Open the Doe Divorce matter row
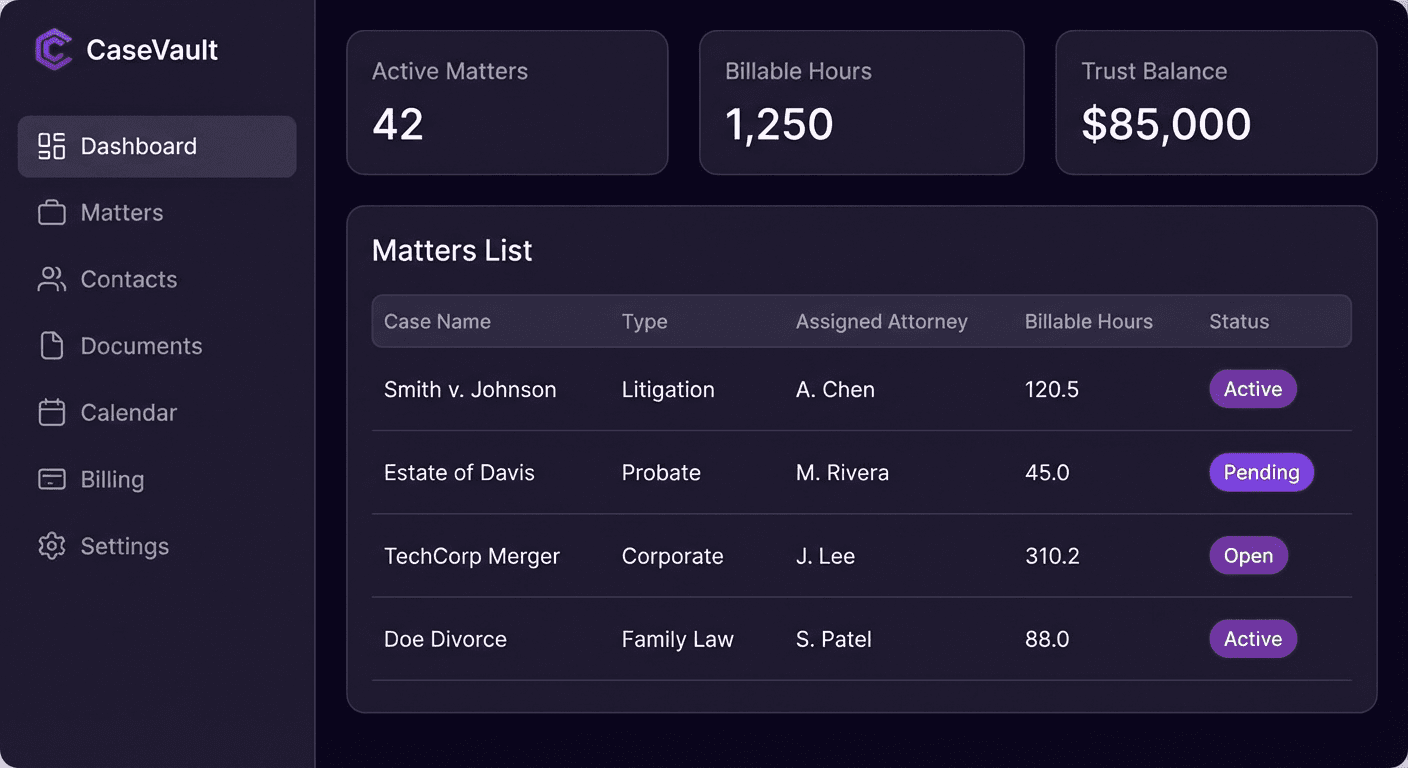The width and height of the screenshot is (1408, 768). point(700,639)
